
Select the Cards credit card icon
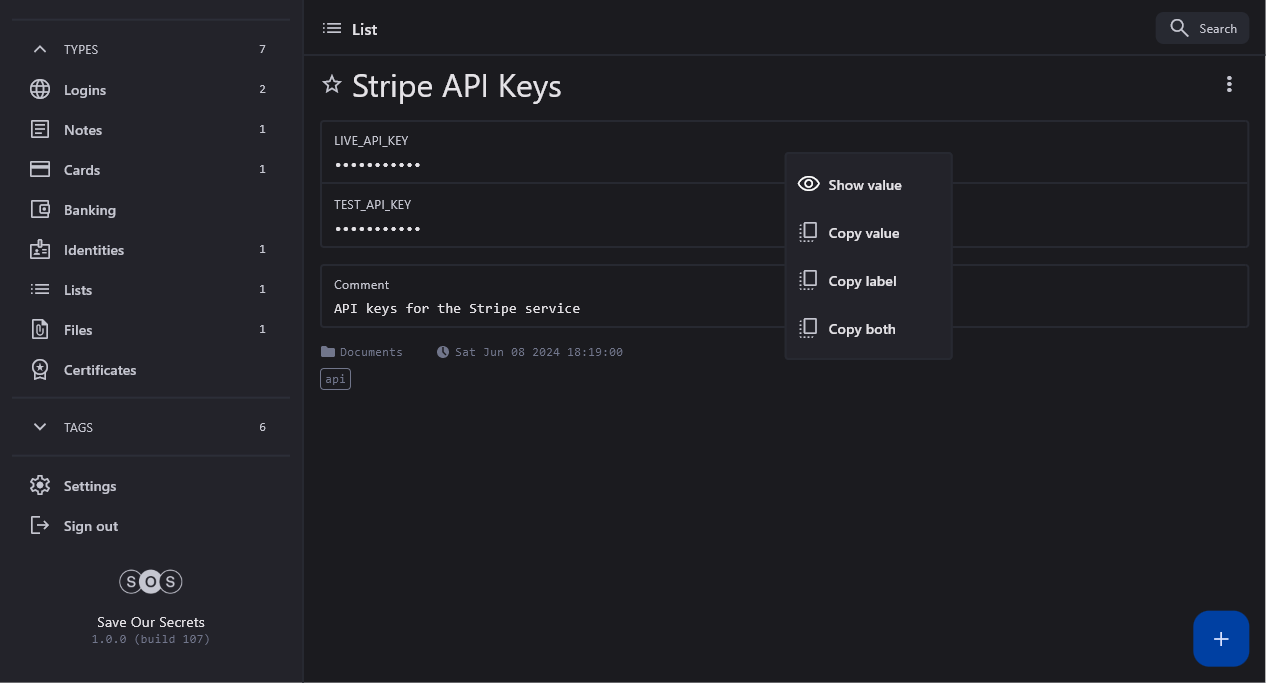pos(40,170)
